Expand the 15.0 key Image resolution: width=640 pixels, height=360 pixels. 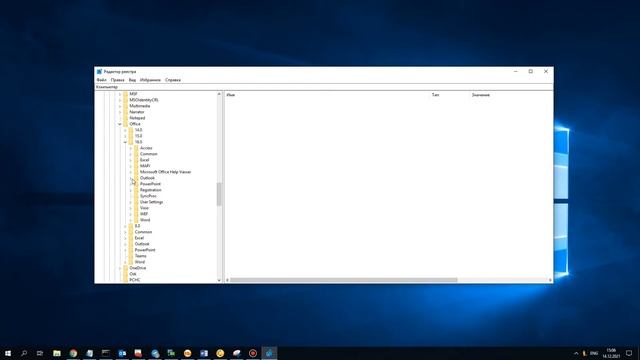(125, 136)
